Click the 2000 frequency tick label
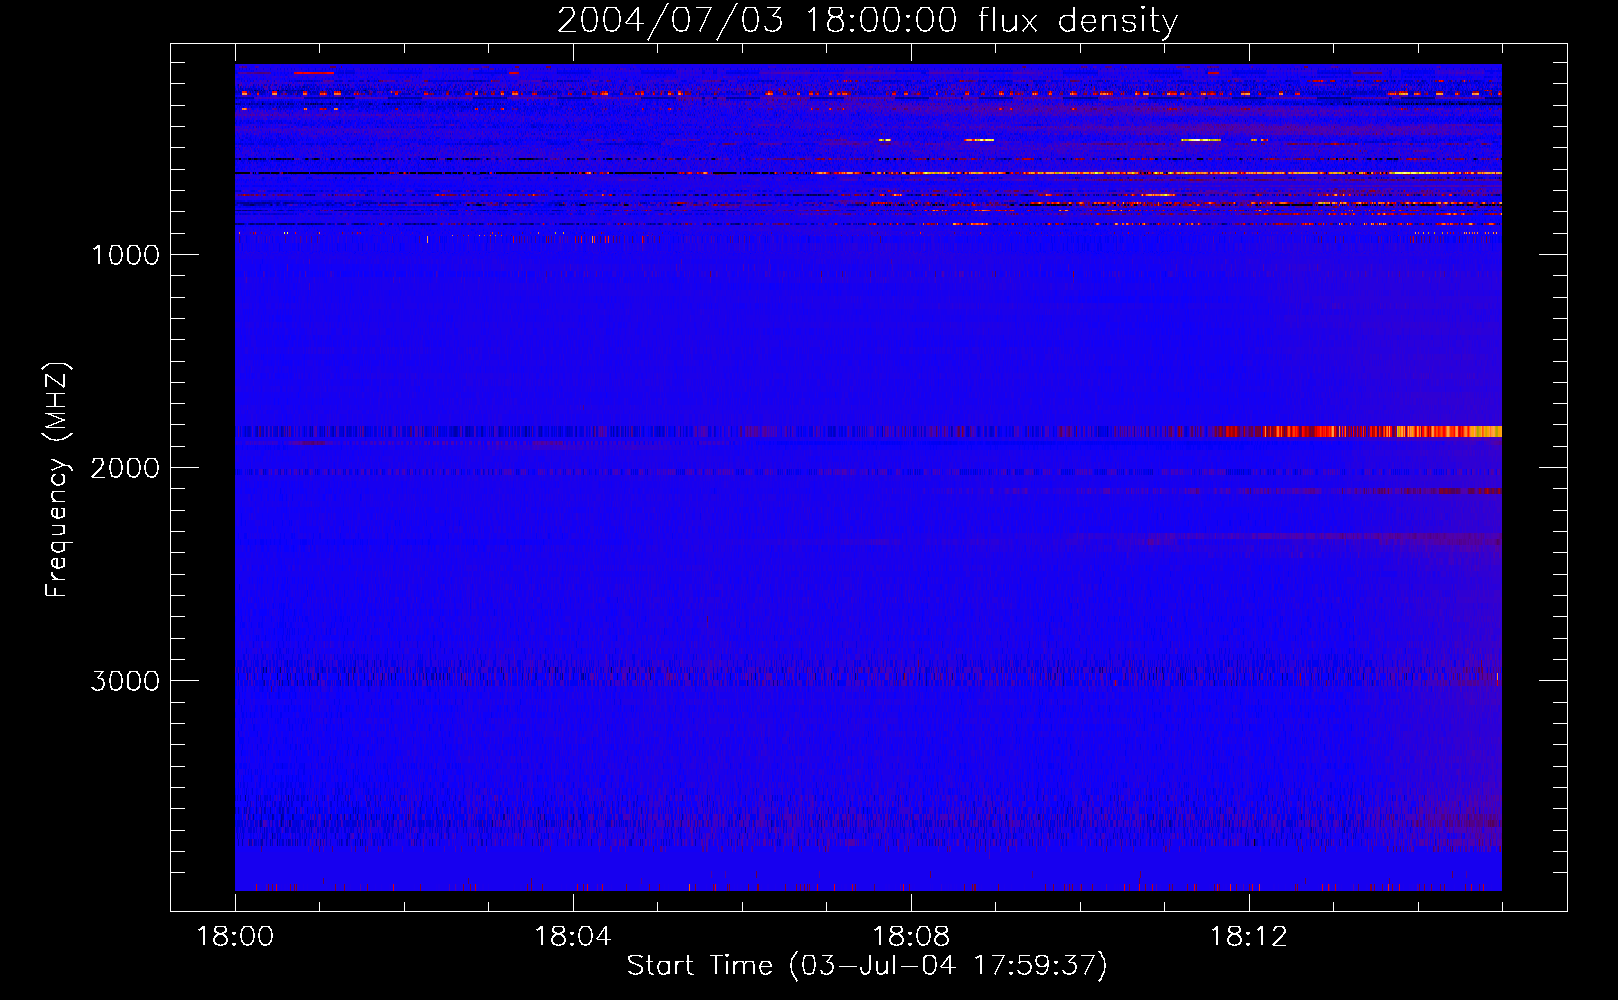This screenshot has height=1000, width=1618. tap(125, 468)
